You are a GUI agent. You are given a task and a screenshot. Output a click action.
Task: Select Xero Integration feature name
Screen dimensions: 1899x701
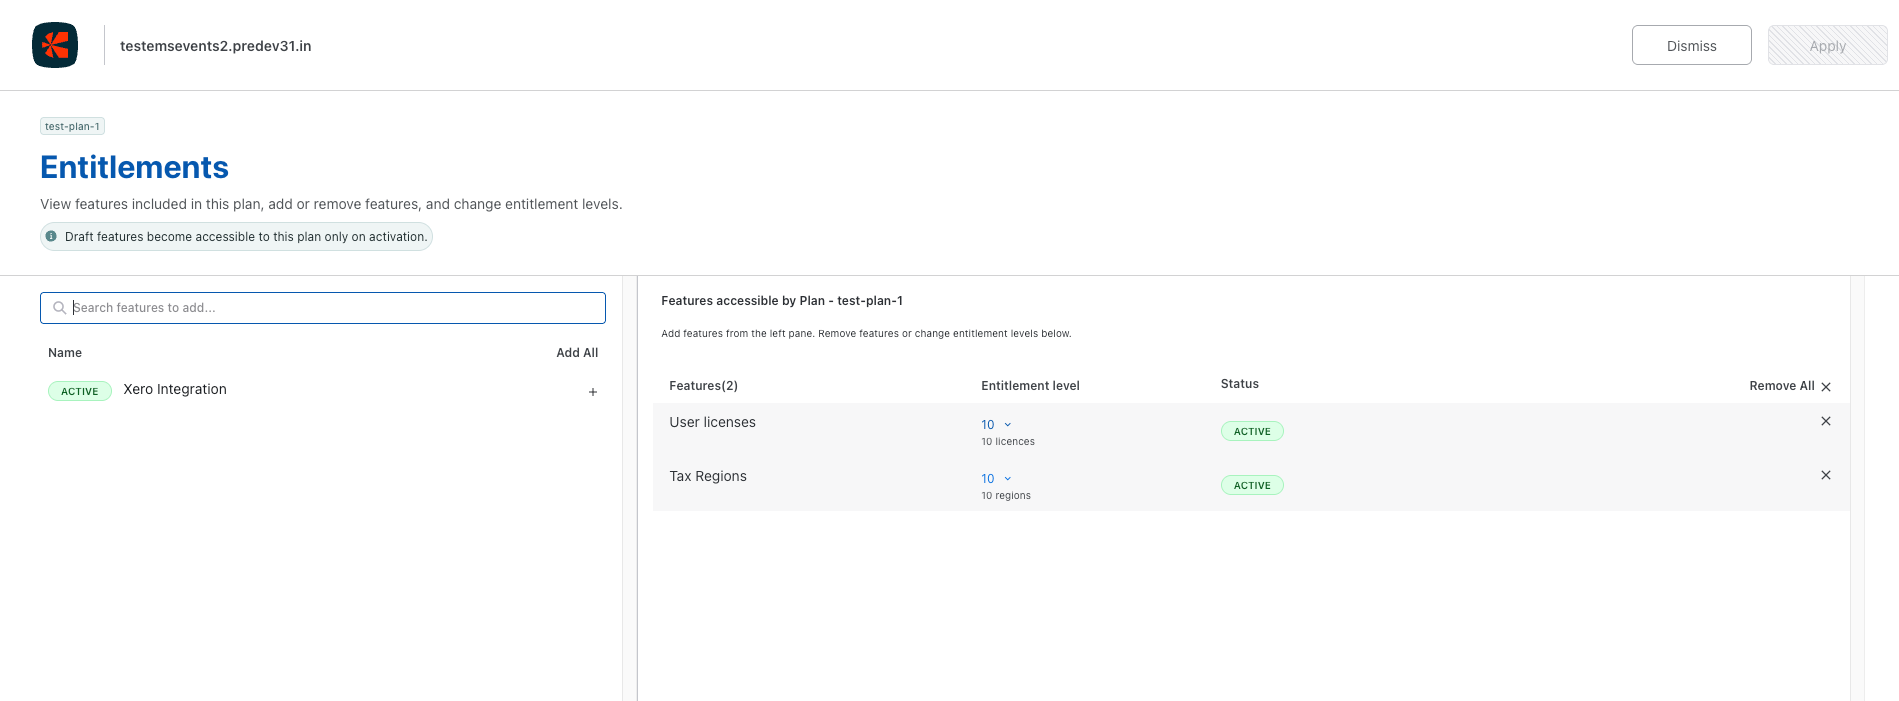(175, 390)
